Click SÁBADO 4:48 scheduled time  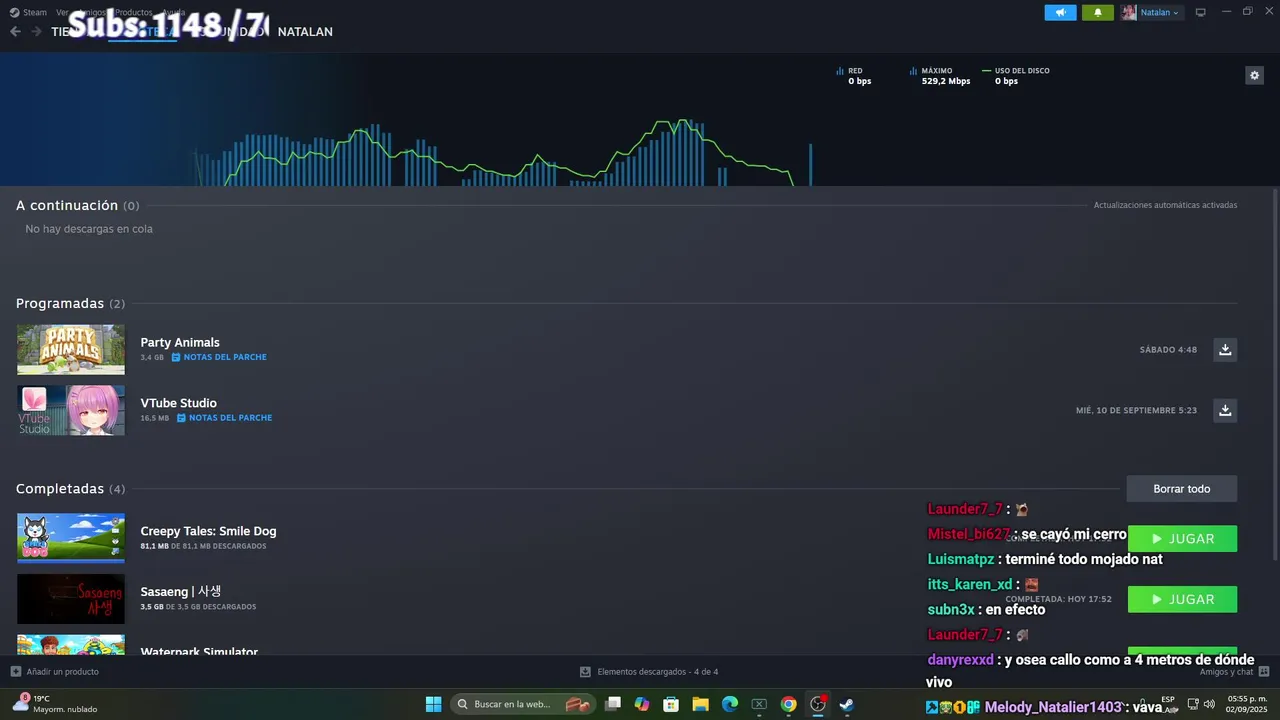pyautogui.click(x=1168, y=350)
